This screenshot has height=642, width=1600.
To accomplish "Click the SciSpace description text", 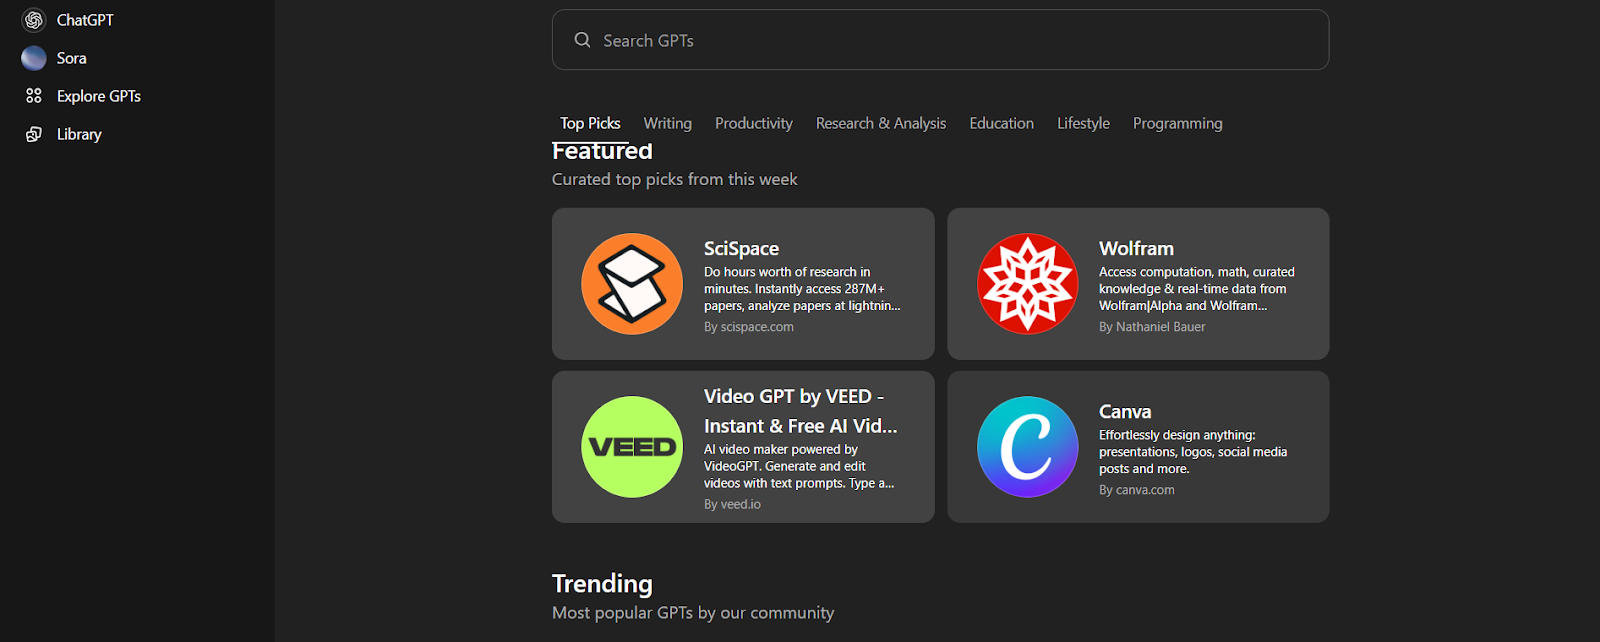I will click(x=802, y=289).
